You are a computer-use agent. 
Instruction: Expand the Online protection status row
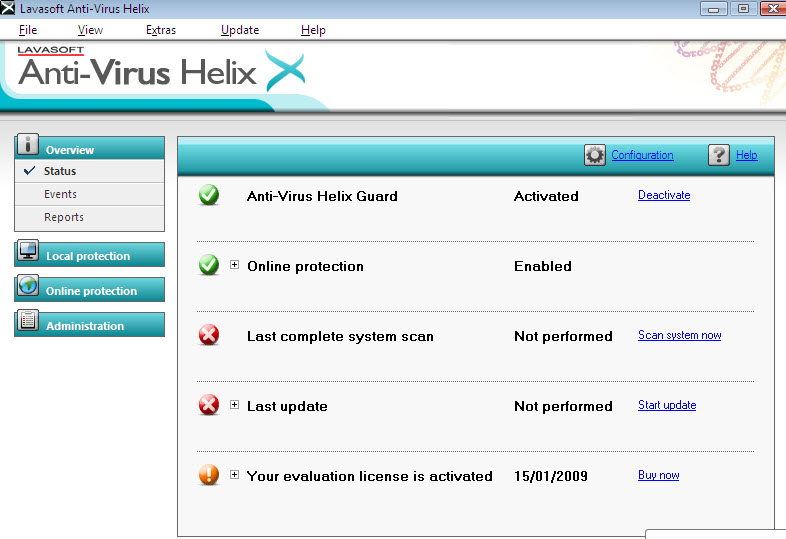pyautogui.click(x=234, y=265)
